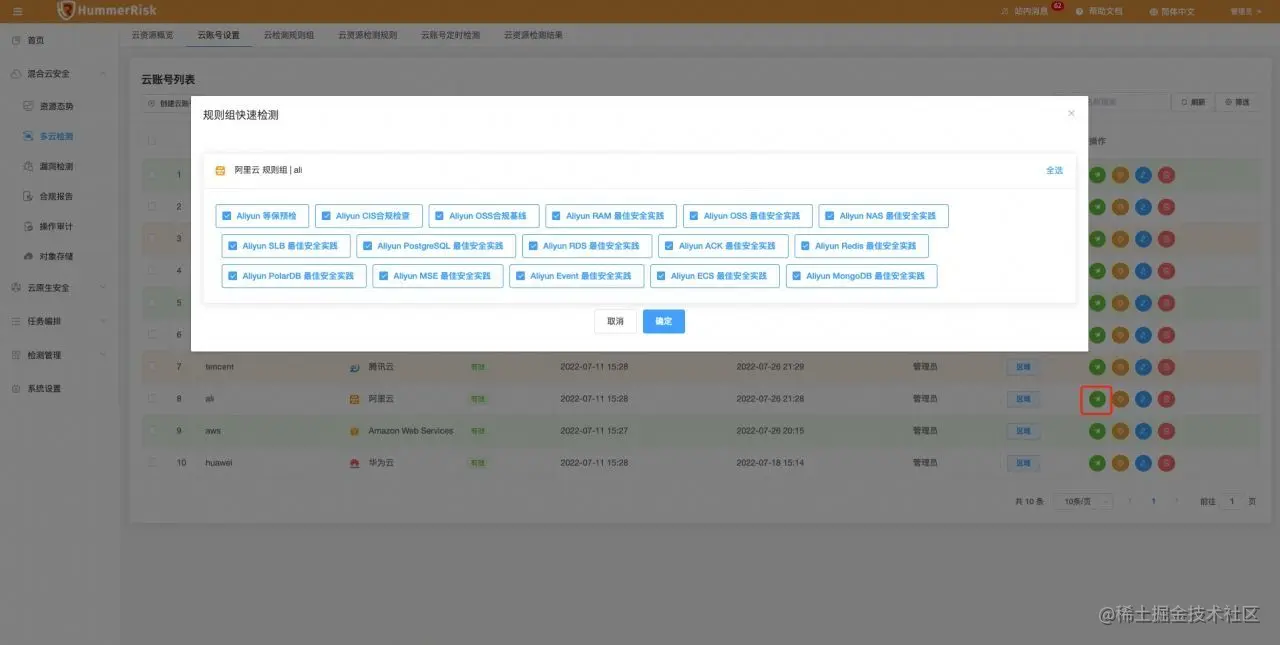
Task: Switch to the 云账号设置 tab
Action: 219,34
